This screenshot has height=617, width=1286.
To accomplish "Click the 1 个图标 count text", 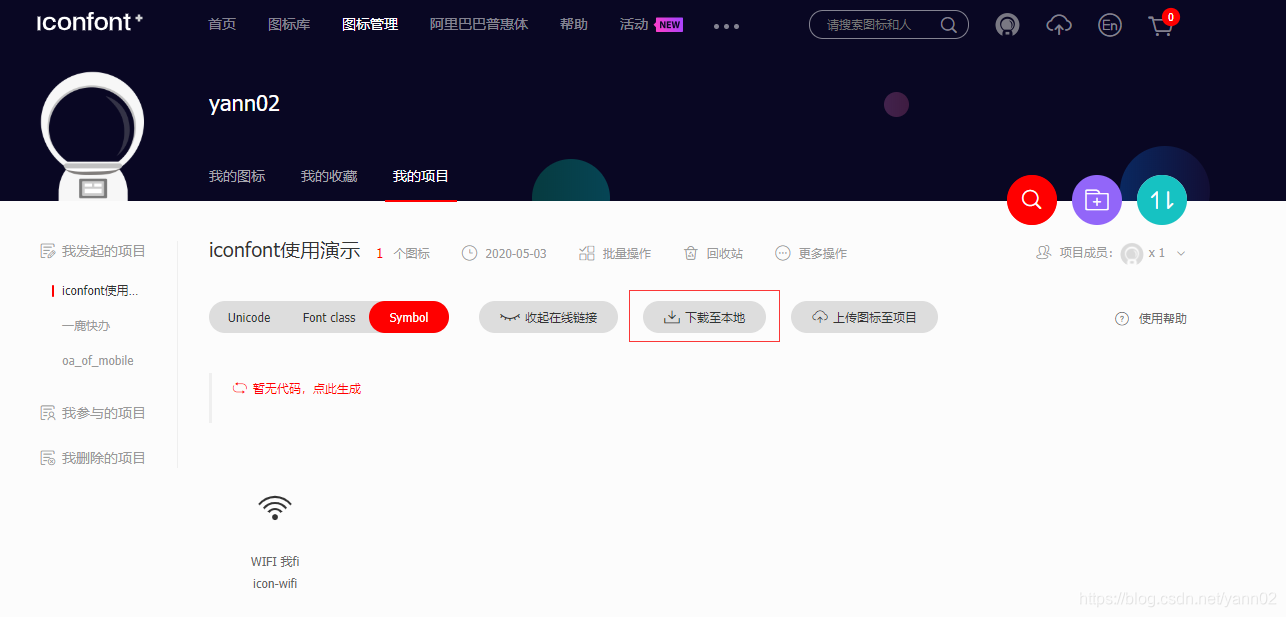I will [x=403, y=253].
